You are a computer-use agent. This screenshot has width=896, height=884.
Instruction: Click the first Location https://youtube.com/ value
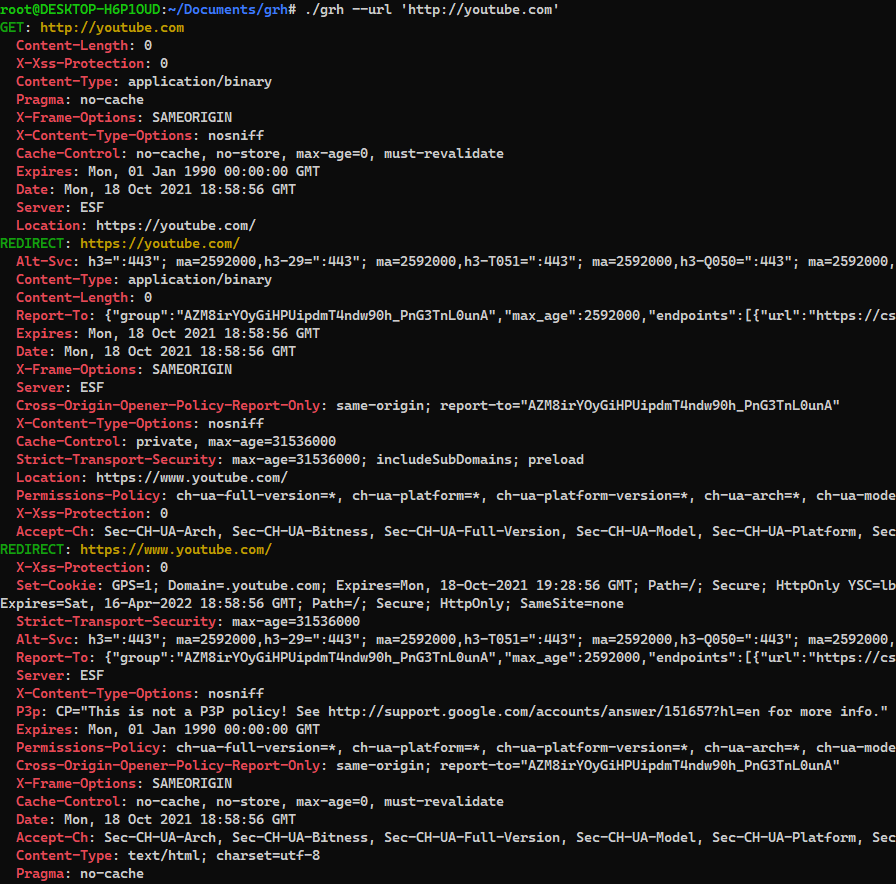(175, 226)
